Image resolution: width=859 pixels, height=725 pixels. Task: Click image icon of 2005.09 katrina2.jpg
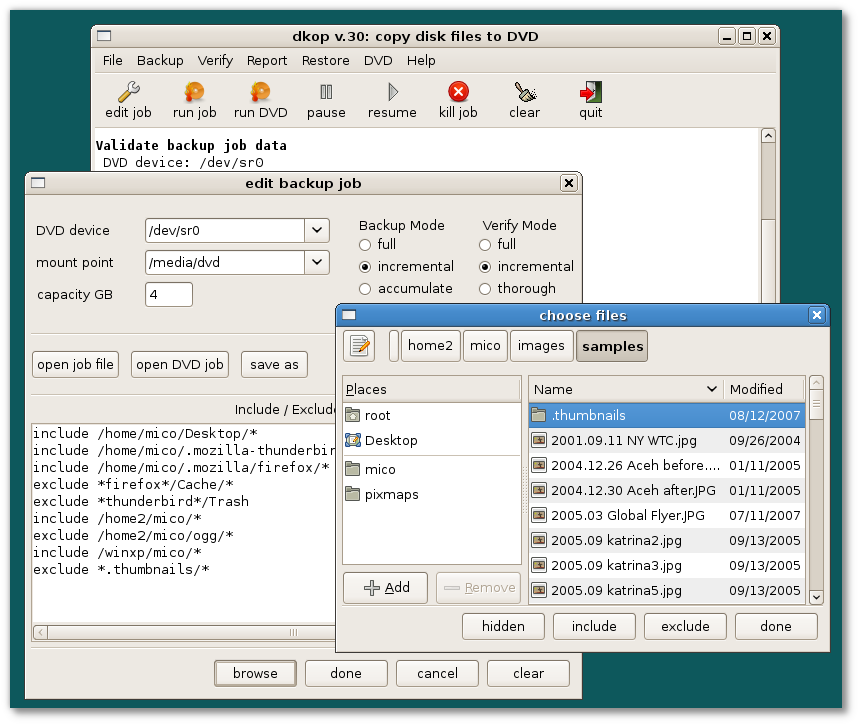click(539, 540)
